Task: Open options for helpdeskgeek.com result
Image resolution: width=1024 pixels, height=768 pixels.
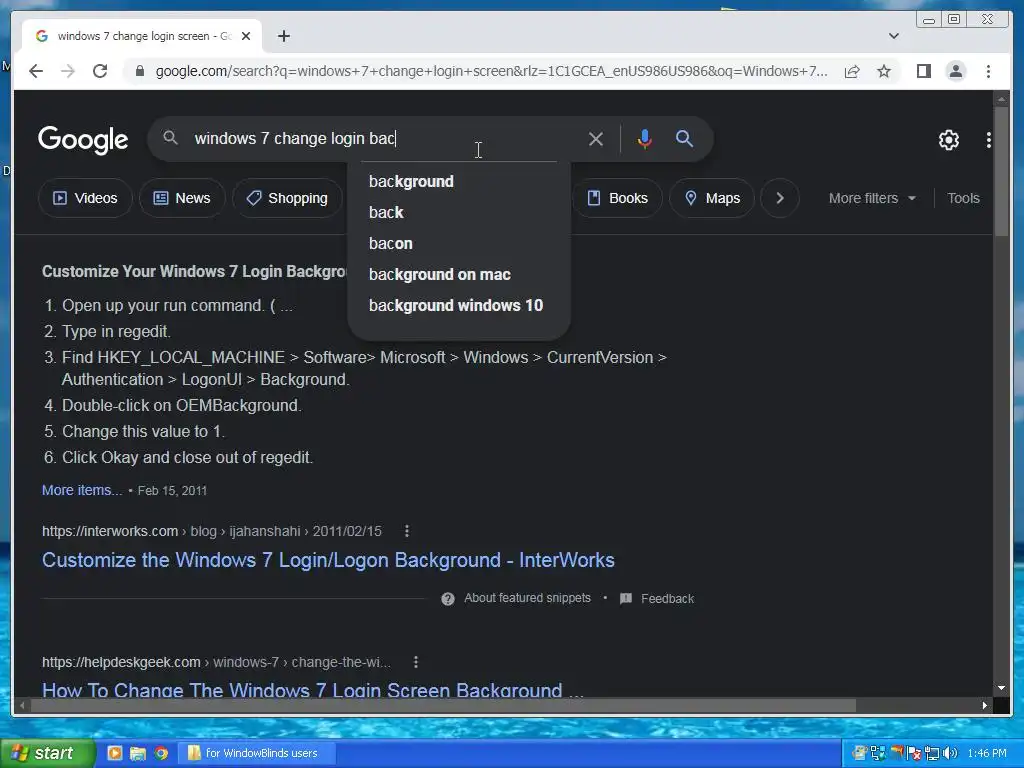Action: pyautogui.click(x=416, y=662)
